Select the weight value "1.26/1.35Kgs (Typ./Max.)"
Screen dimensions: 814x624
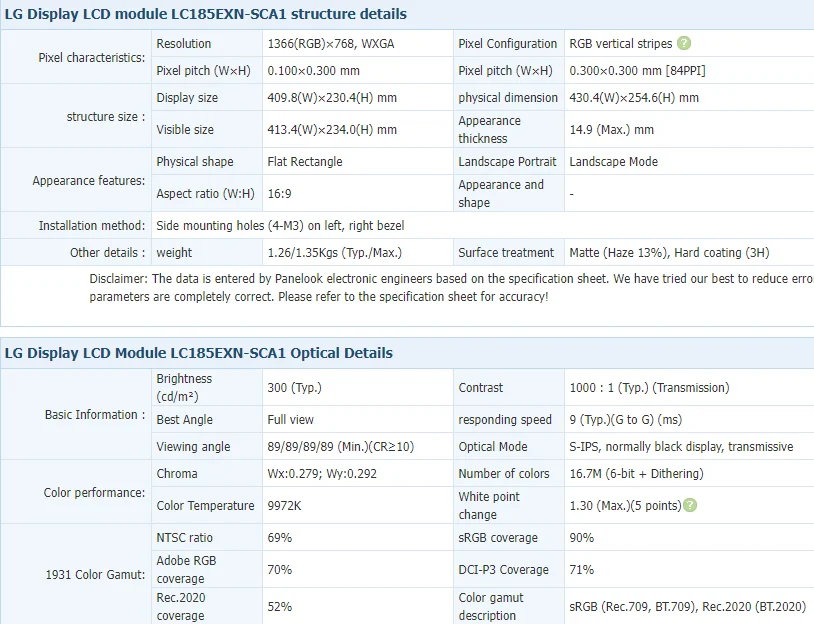coord(335,253)
